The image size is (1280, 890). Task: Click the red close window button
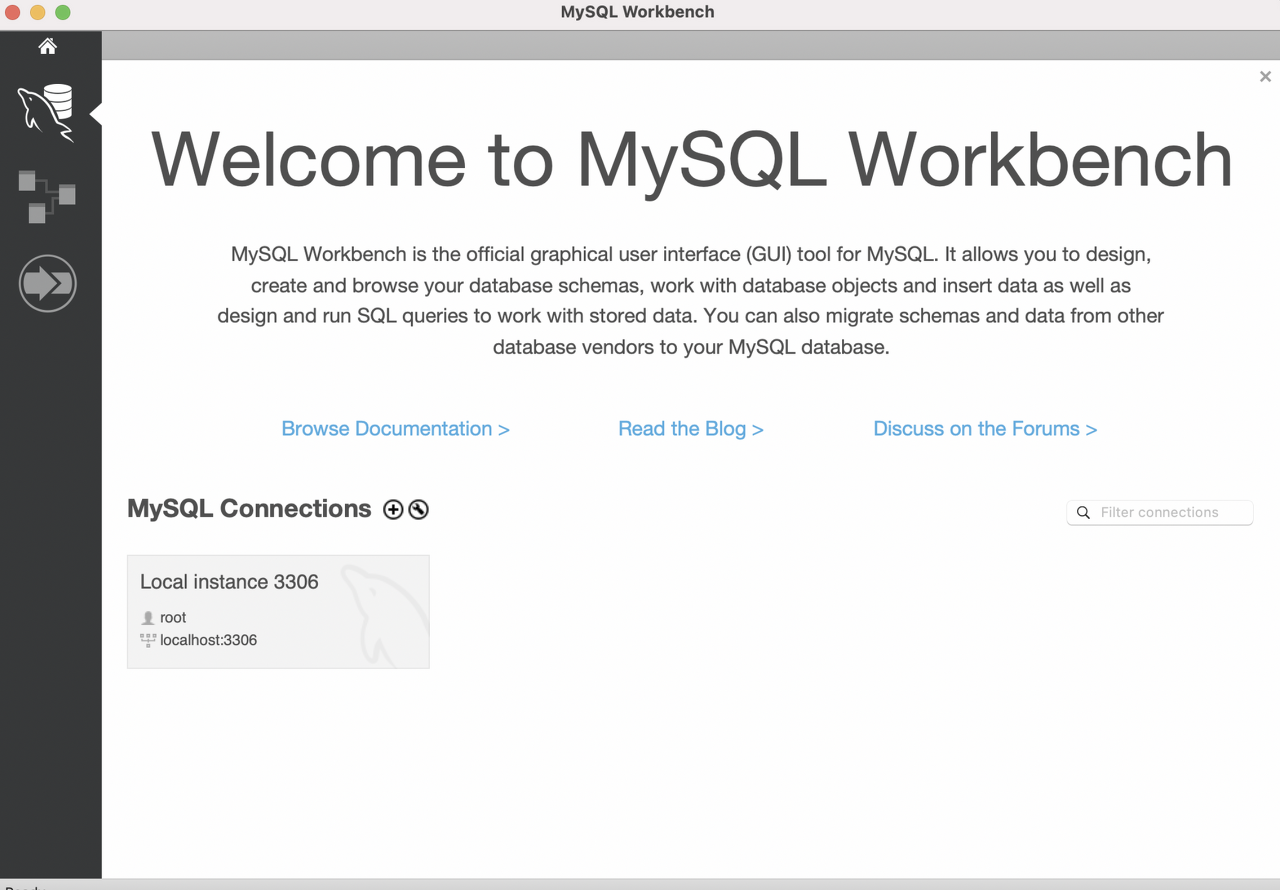(13, 13)
